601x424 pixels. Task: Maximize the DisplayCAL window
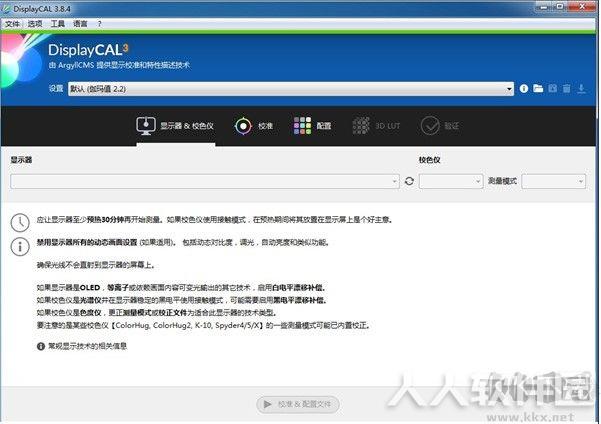pyautogui.click(x=560, y=7)
